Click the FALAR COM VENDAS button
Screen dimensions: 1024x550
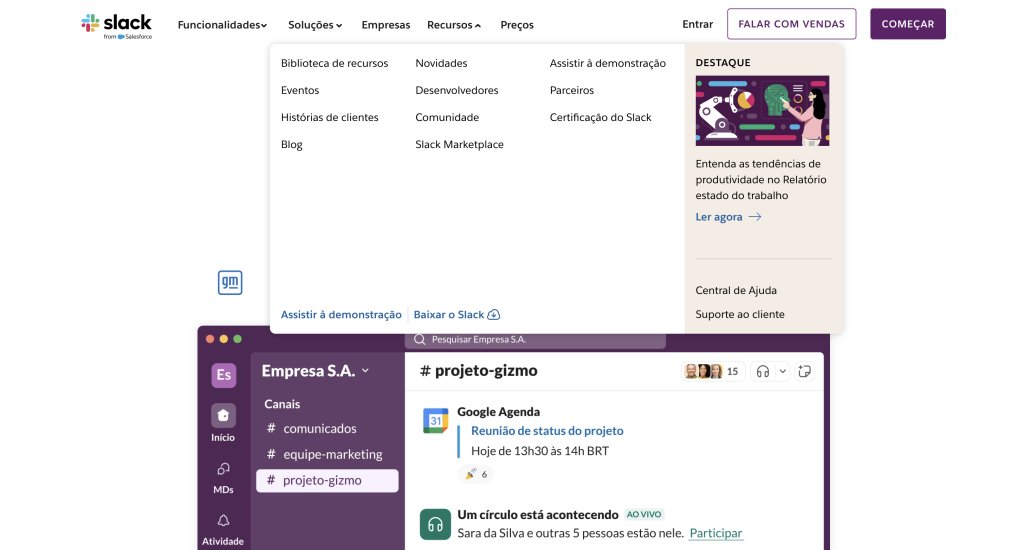[792, 24]
